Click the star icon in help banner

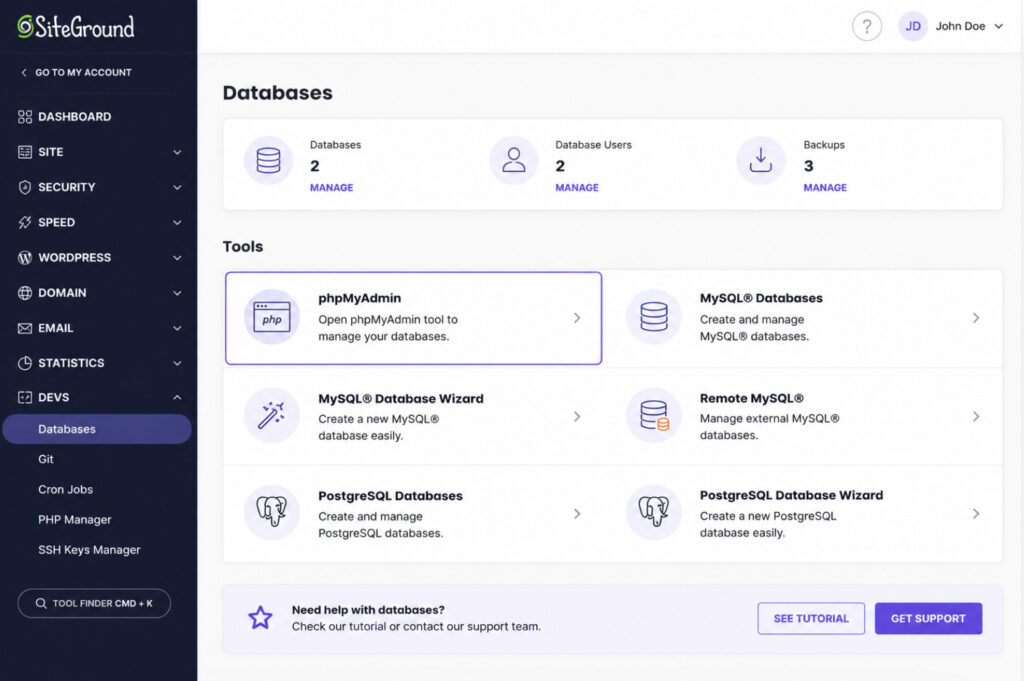(x=260, y=618)
